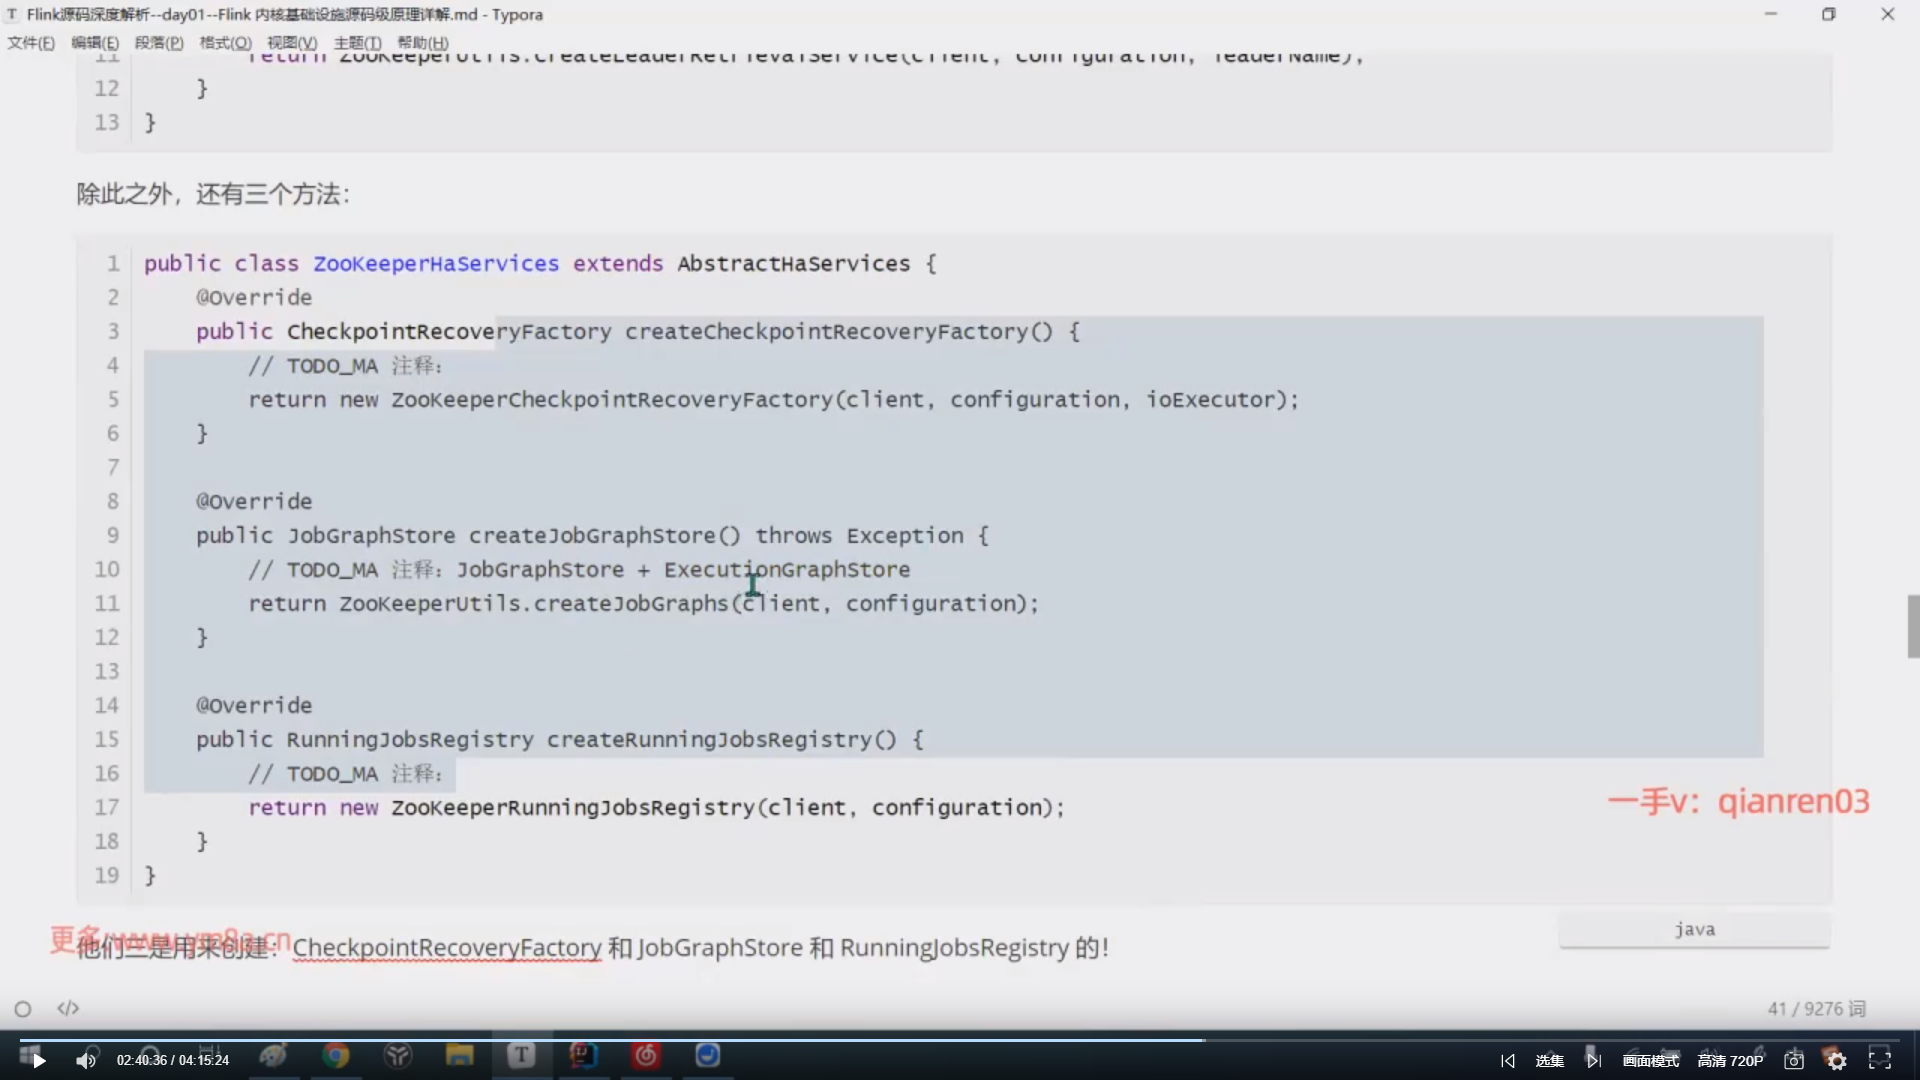Open the 选集 episode list
Viewport: 1920px width, 1080px height.
1549,1061
